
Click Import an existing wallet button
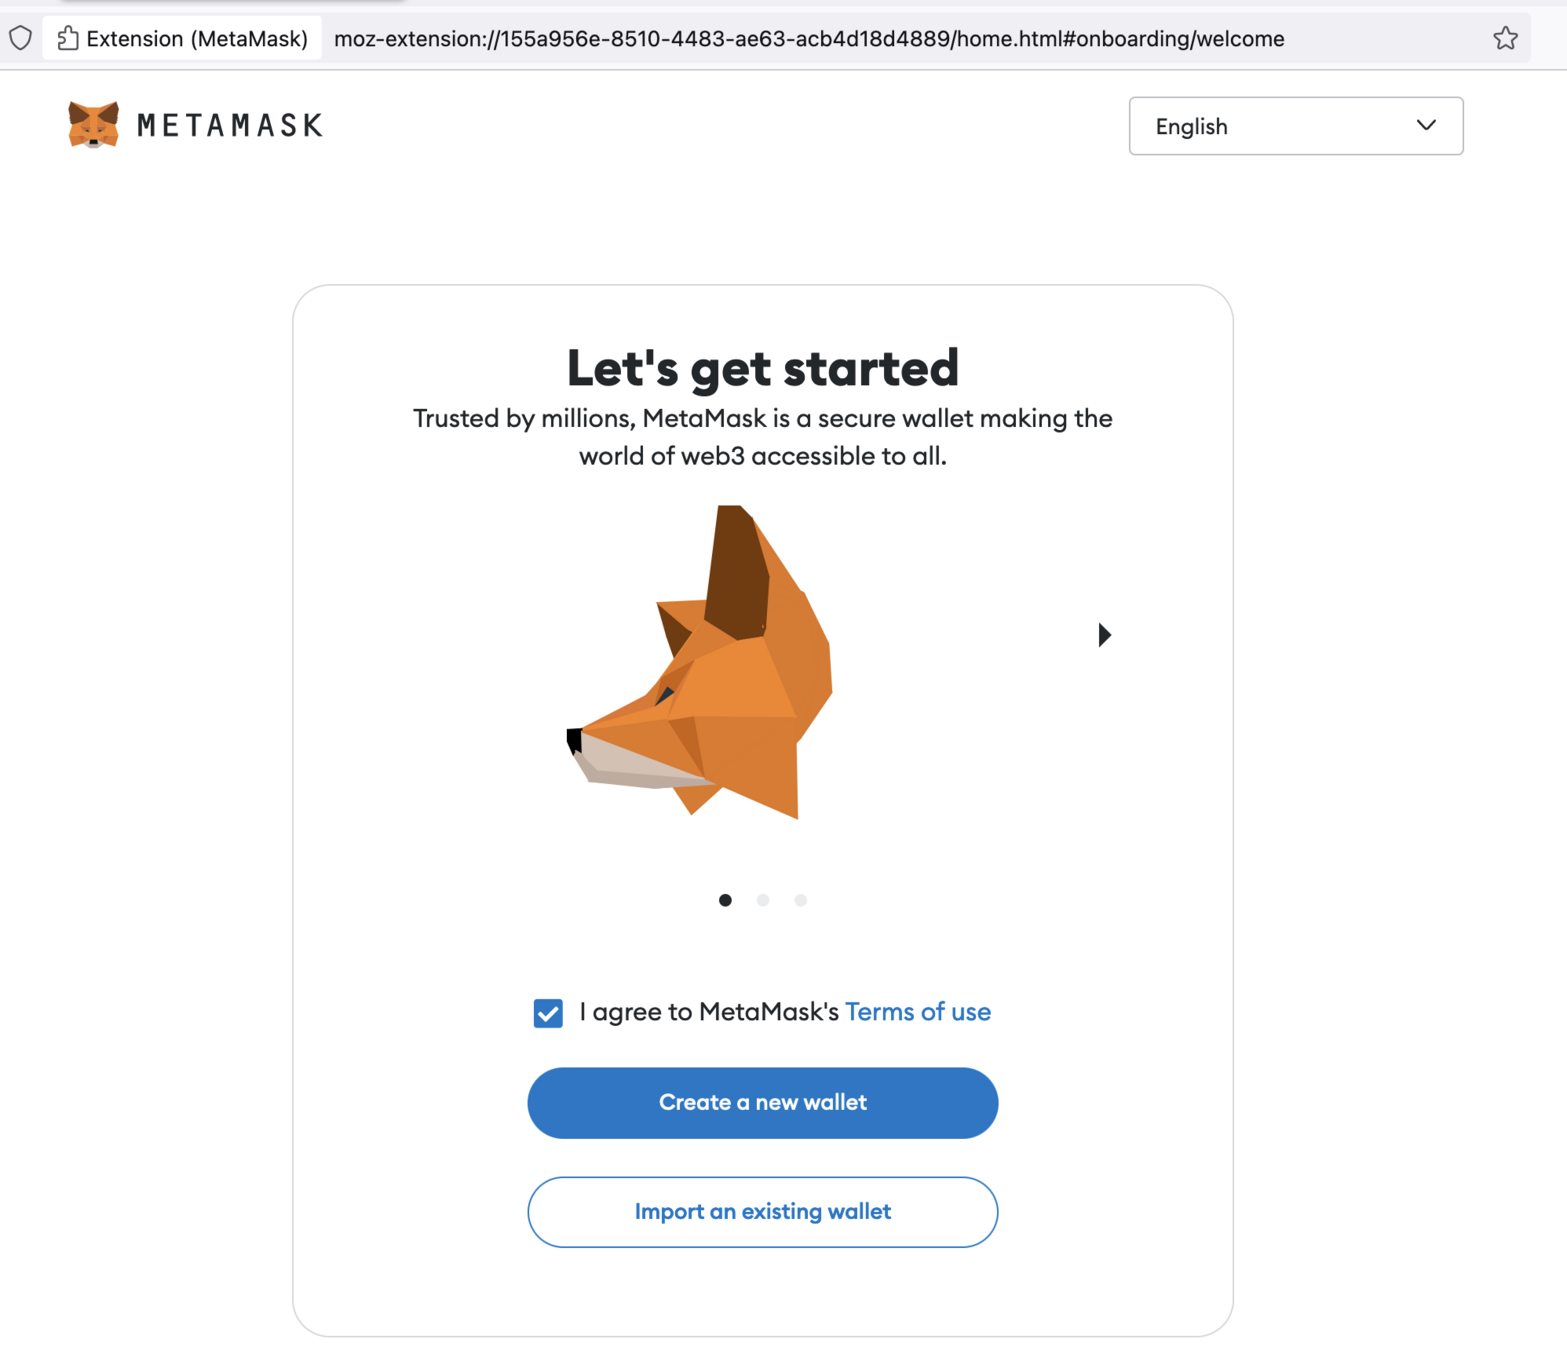tap(763, 1212)
